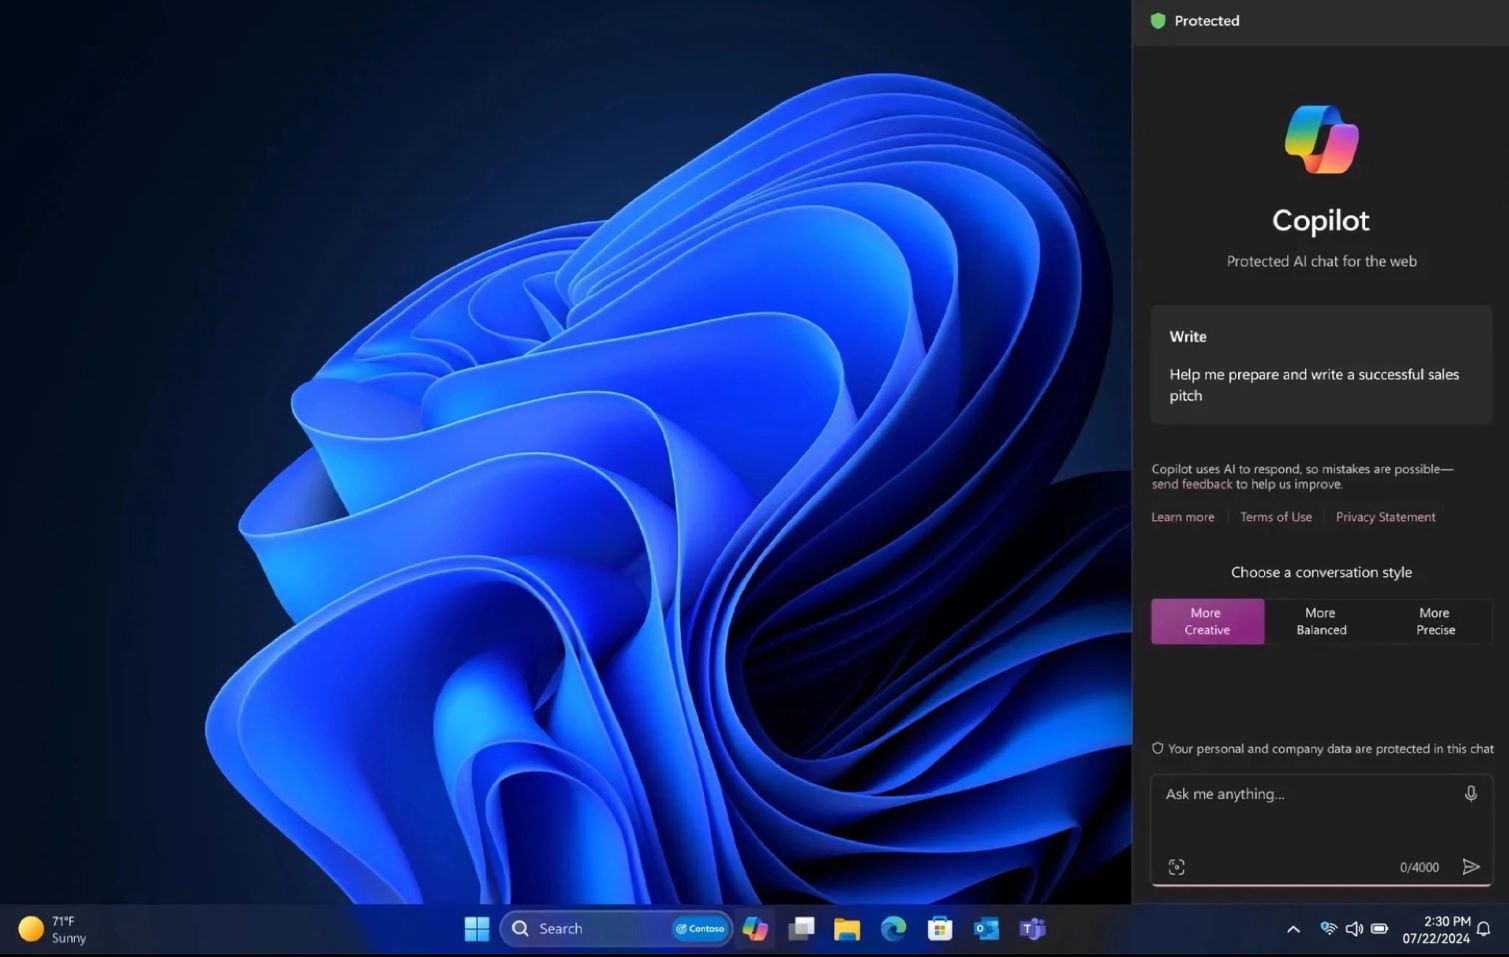Click the send arrow icon
Viewport: 1509px width, 957px height.
pyautogui.click(x=1470, y=867)
